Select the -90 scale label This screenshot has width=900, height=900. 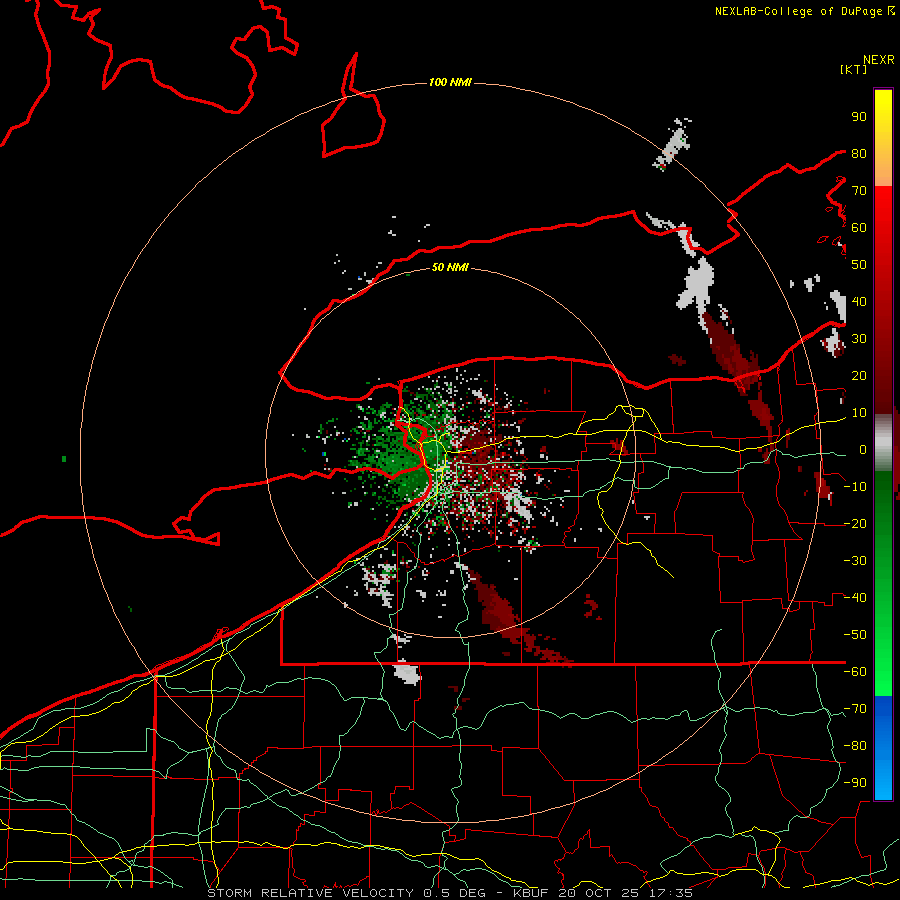click(x=855, y=783)
